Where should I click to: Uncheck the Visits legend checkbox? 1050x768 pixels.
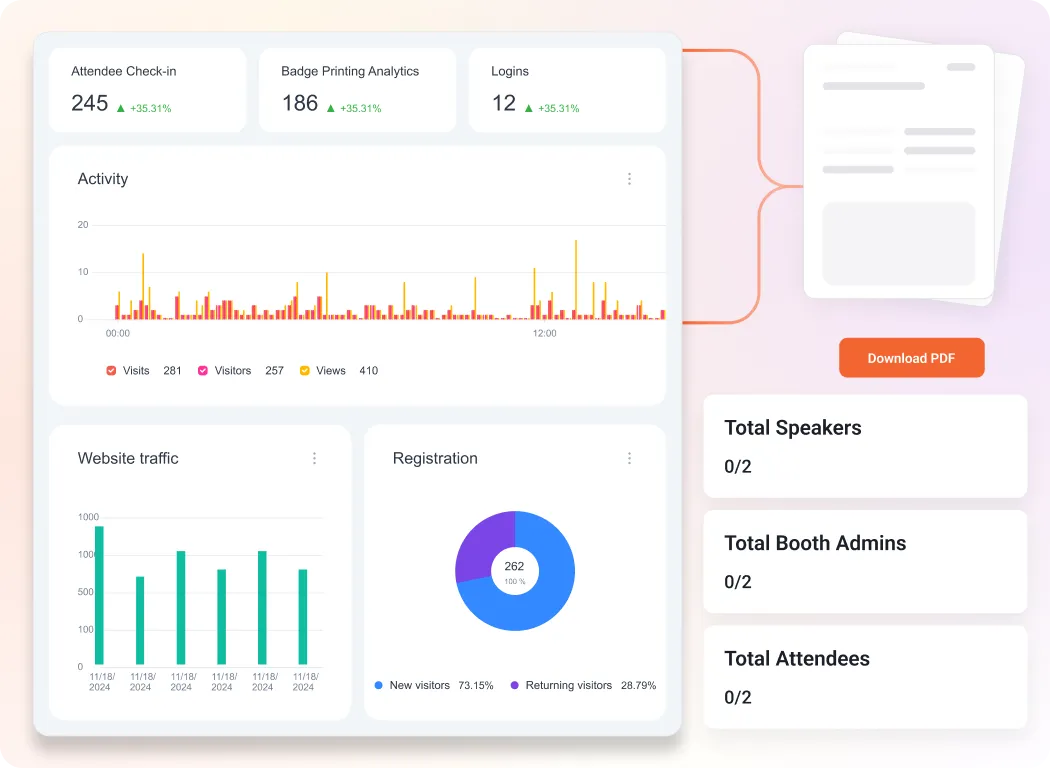click(x=111, y=370)
